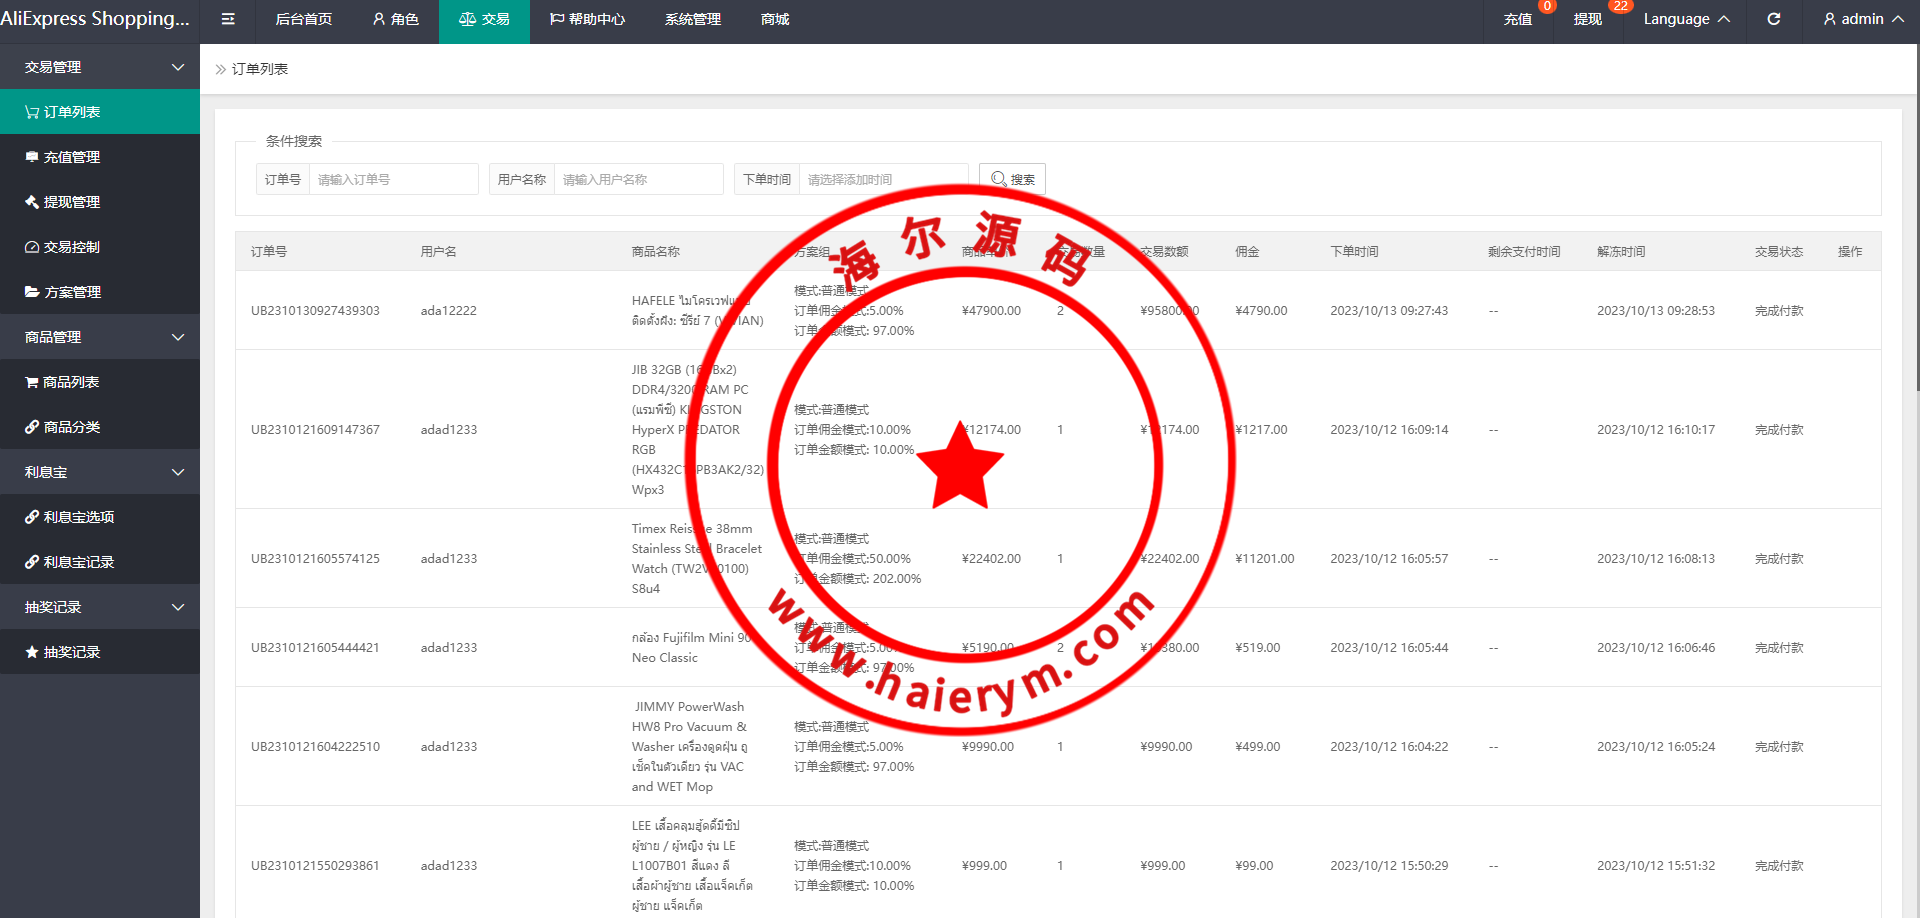Click the 订单号 input field
Screen dimensions: 1920x918
[393, 179]
